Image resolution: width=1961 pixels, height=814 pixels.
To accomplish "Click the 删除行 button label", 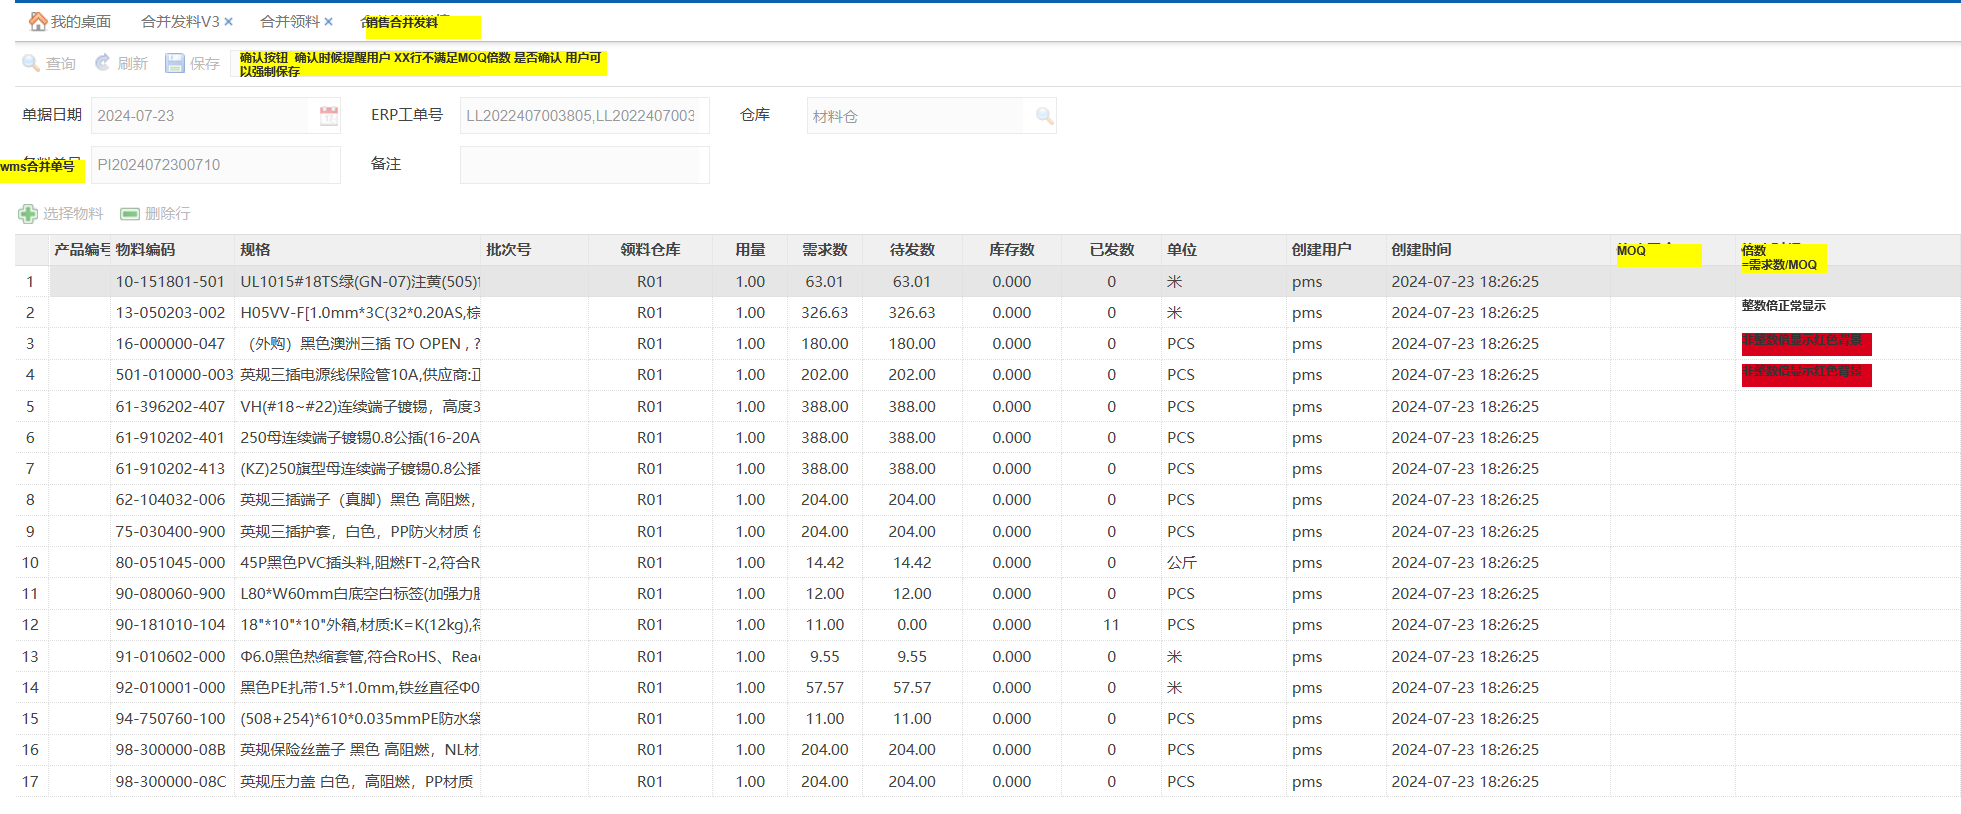I will click(x=168, y=214).
